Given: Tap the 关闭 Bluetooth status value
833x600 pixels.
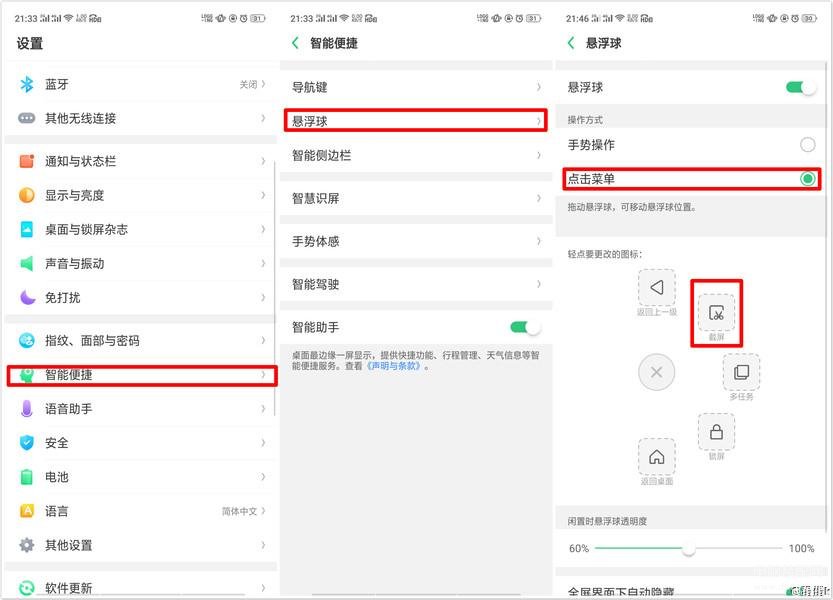Looking at the screenshot, I should point(248,84).
